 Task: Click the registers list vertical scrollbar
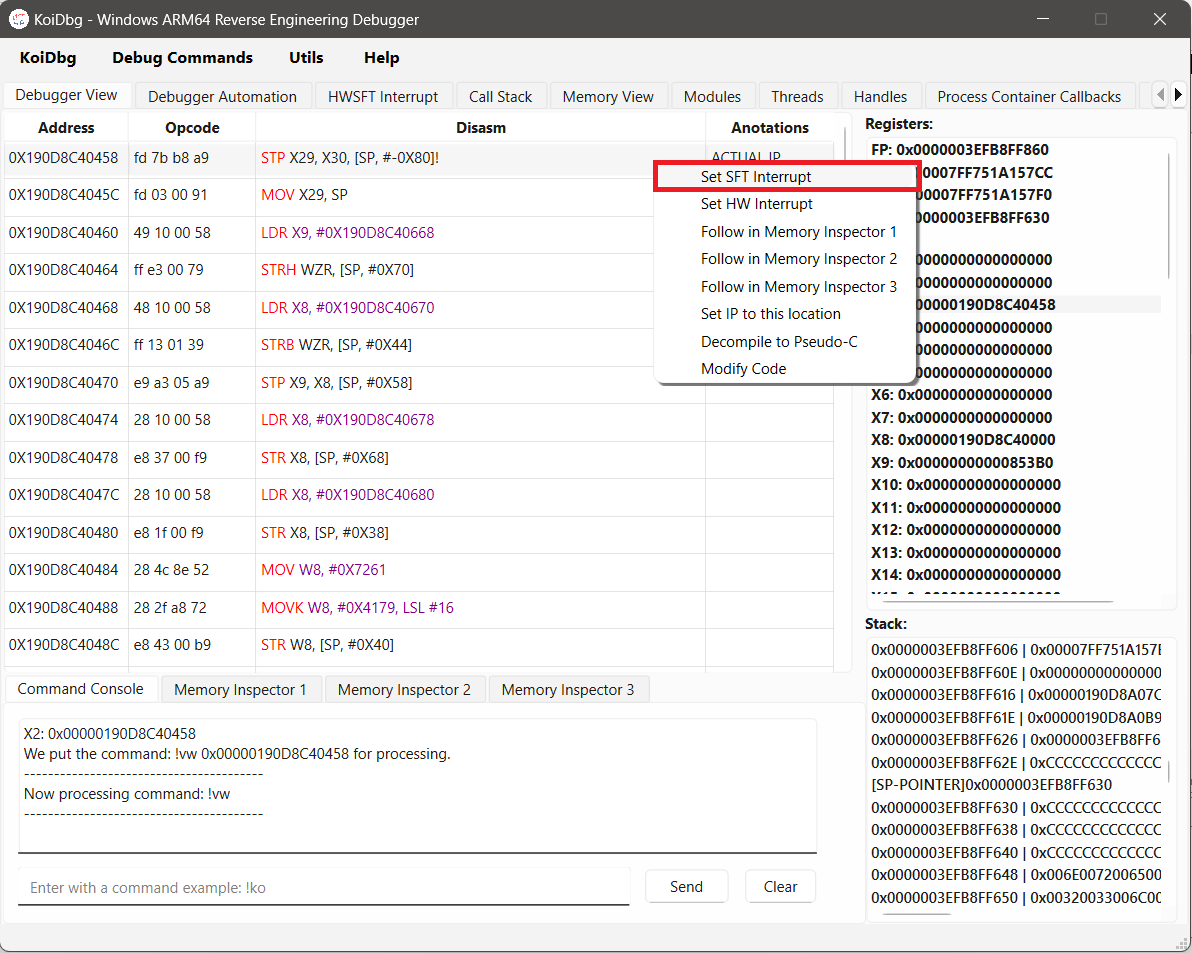pos(1169,217)
